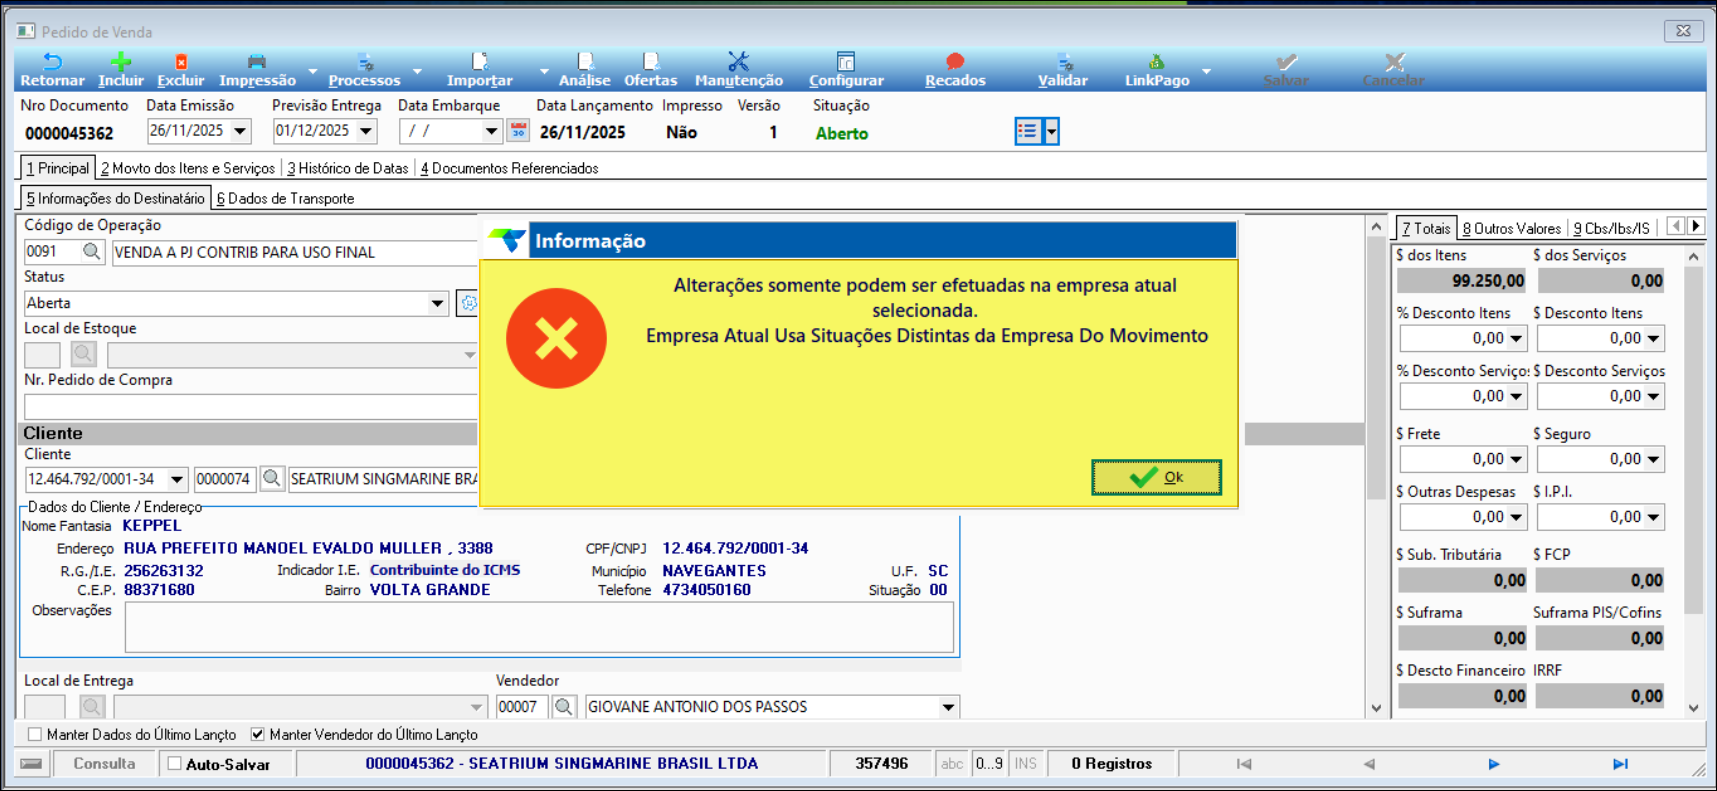Screen dimensions: 1717x791
Task: Uncheck Manter Vendedor do Último Lançto
Action: pos(258,735)
